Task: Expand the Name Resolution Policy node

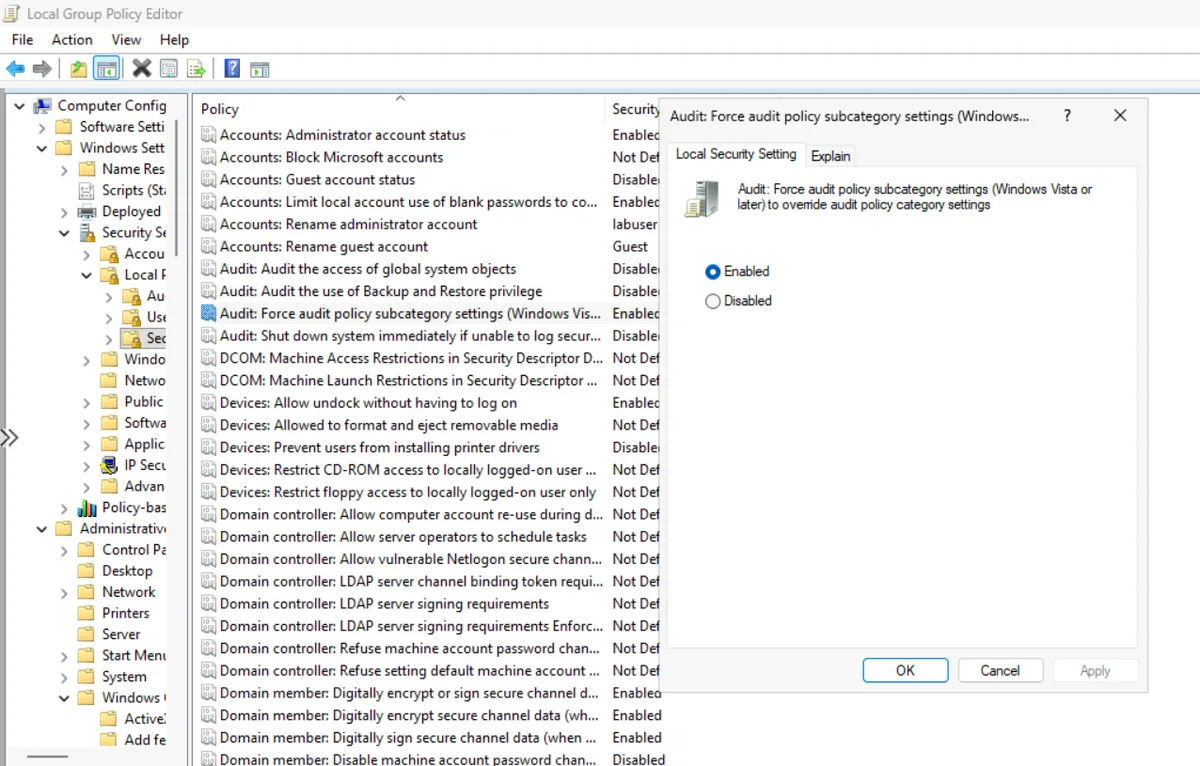Action: tap(64, 170)
